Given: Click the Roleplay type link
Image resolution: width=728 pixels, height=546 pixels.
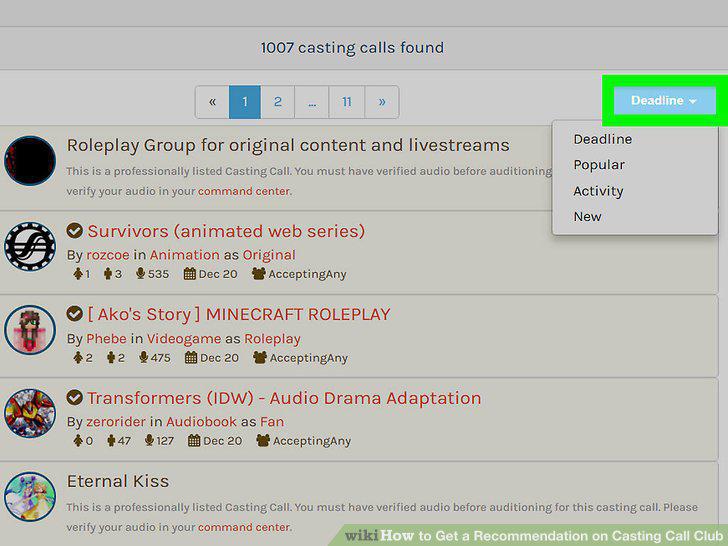Looking at the screenshot, I should tap(272, 338).
